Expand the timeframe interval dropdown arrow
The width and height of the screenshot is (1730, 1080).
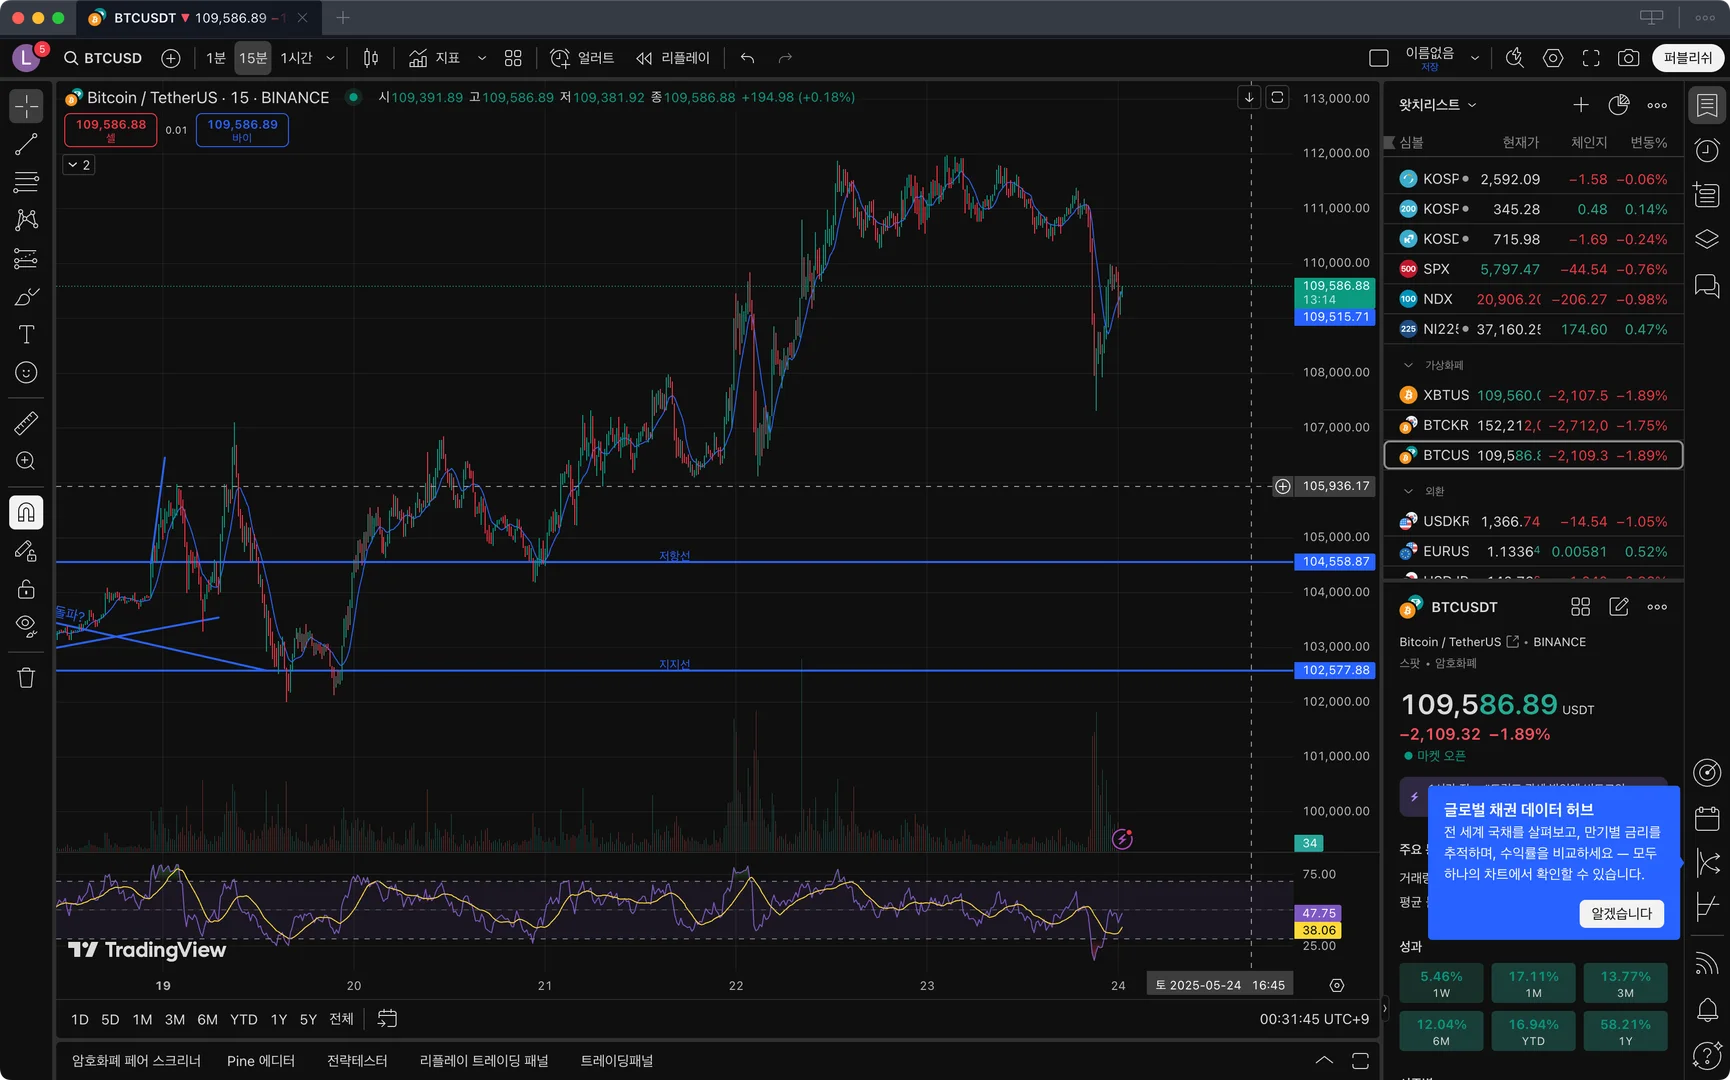pyautogui.click(x=330, y=58)
